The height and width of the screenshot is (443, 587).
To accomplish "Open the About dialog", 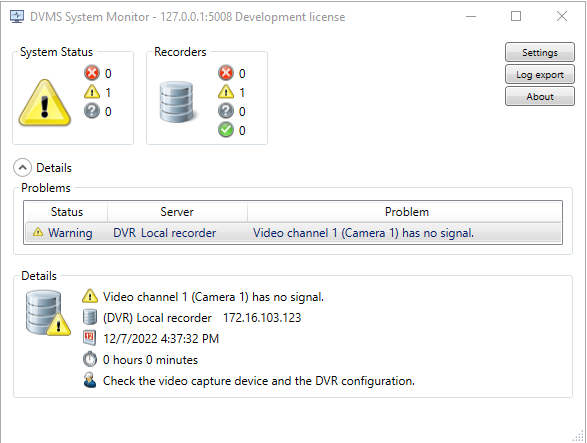I will tap(539, 97).
